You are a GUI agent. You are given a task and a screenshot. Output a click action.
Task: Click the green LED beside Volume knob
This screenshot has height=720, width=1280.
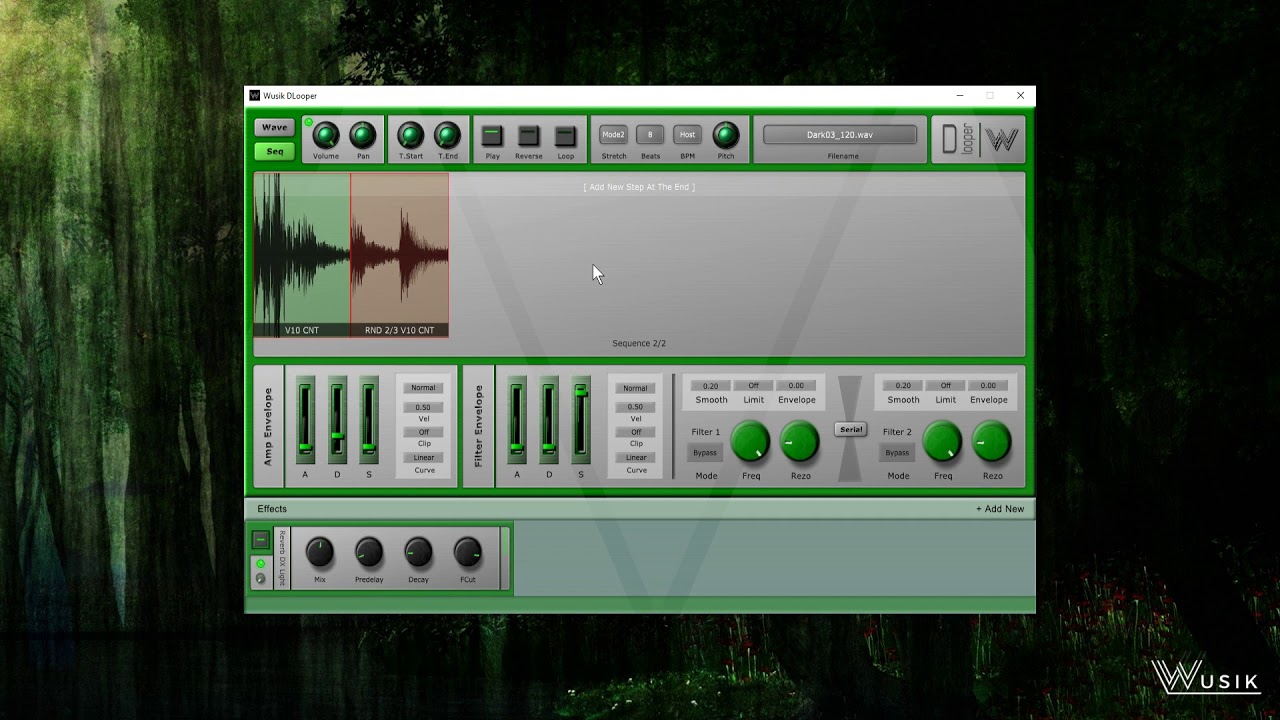(x=308, y=123)
